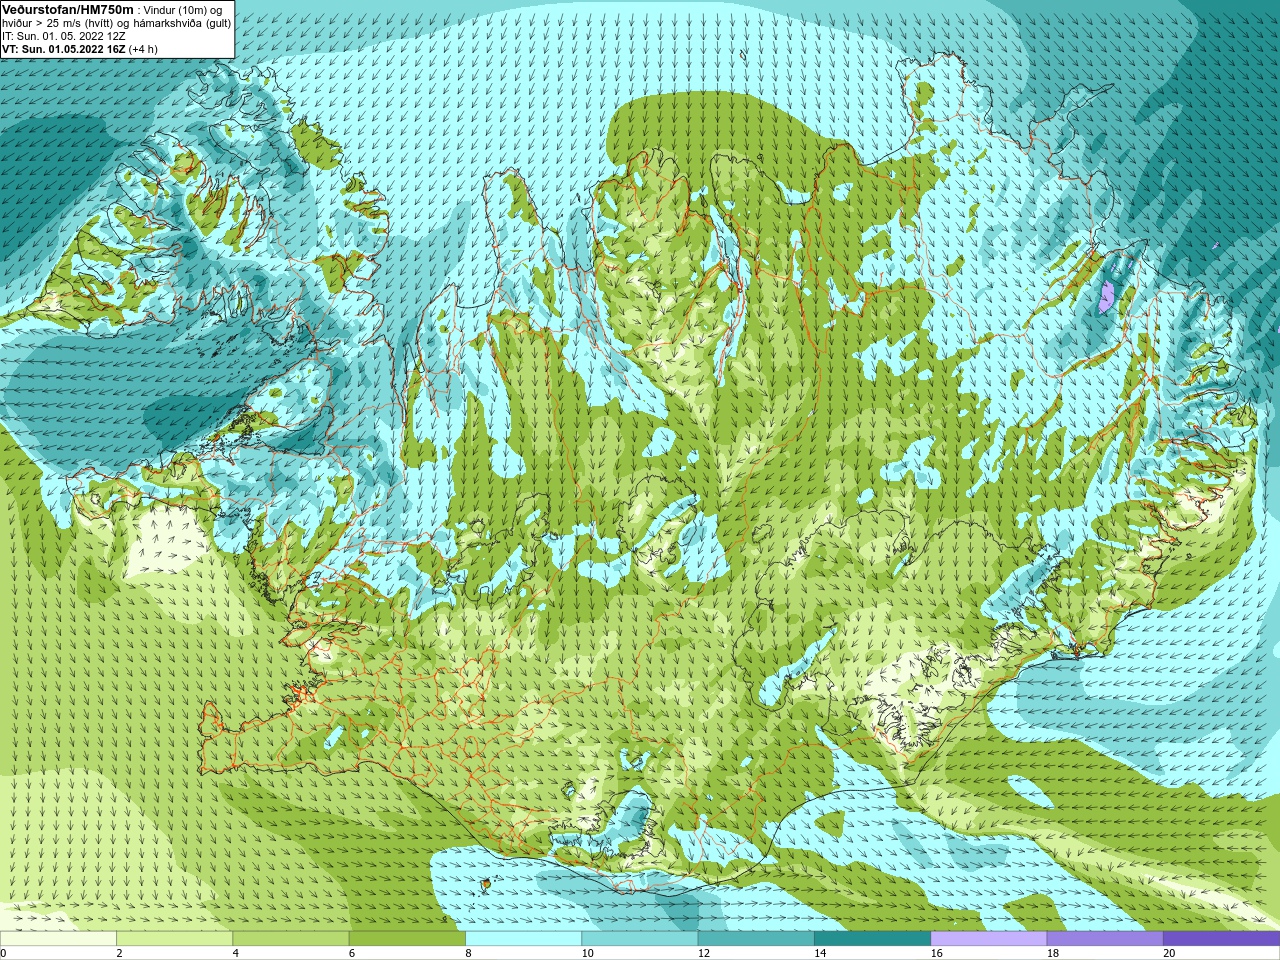Click the legend label '20'
Image resolution: width=1280 pixels, height=960 pixels.
(1169, 953)
